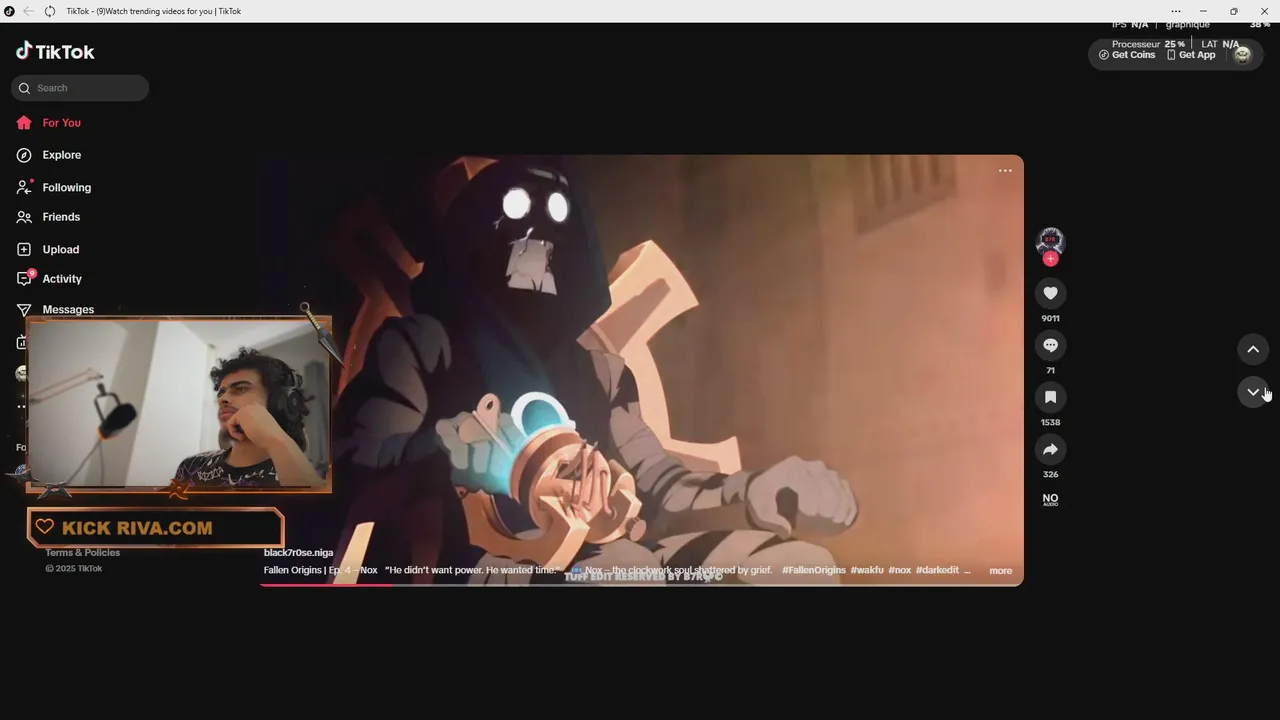Click the Following person icon
The width and height of the screenshot is (1280, 720).
[24, 187]
